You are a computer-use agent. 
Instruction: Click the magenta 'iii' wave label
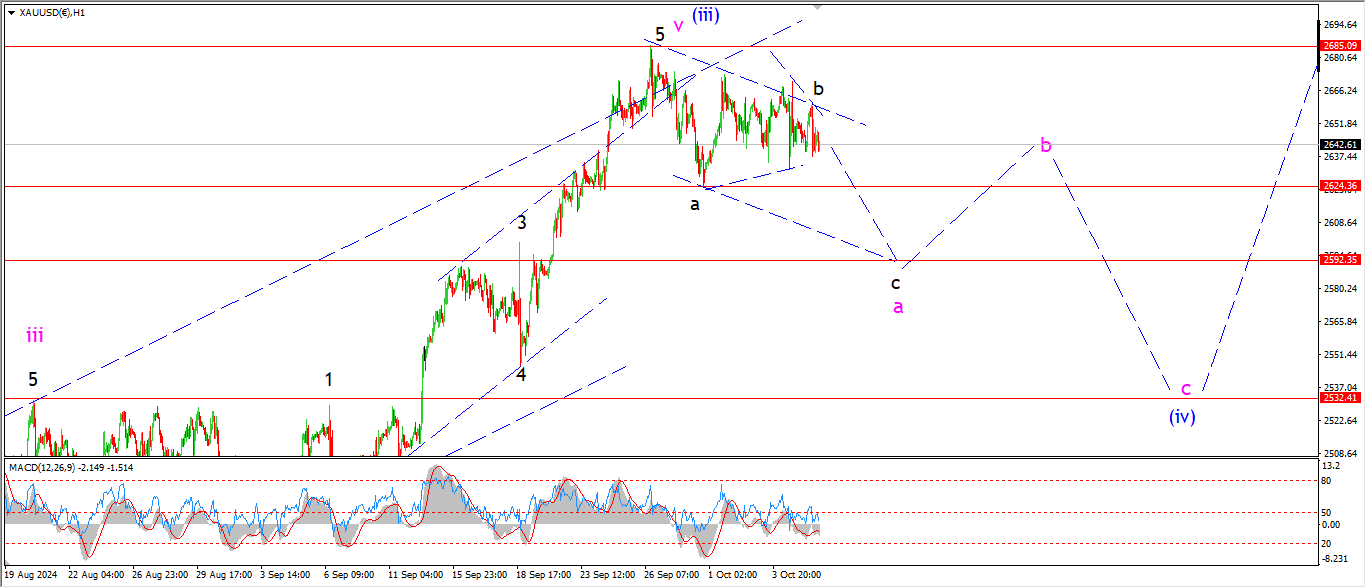click(x=35, y=336)
